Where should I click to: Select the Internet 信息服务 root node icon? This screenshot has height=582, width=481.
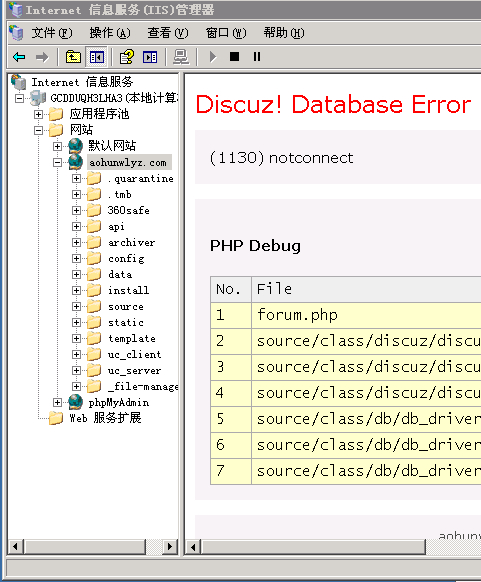[x=19, y=82]
